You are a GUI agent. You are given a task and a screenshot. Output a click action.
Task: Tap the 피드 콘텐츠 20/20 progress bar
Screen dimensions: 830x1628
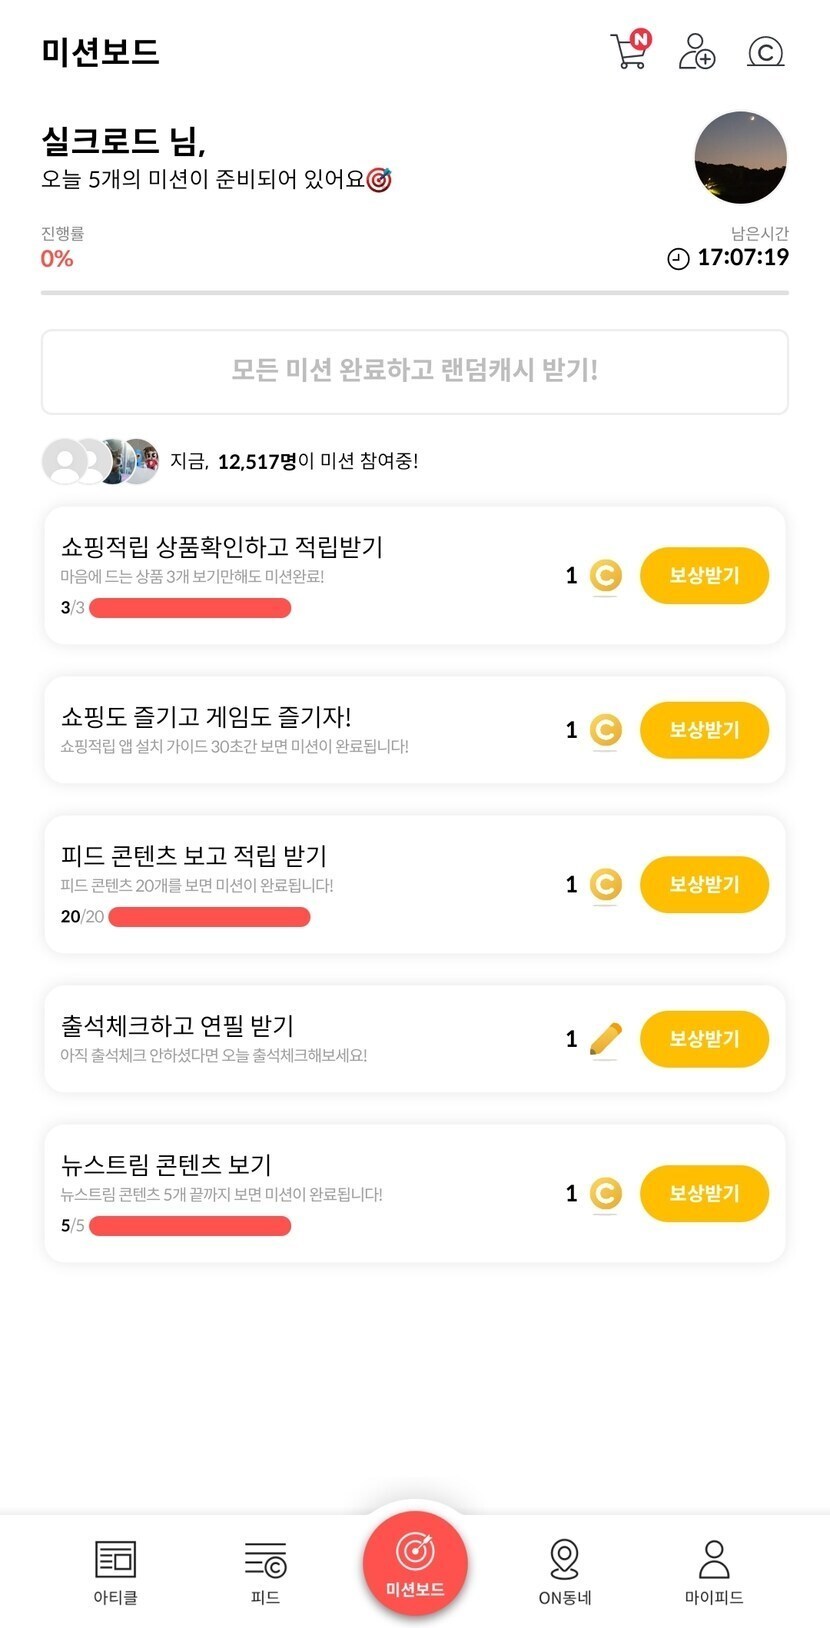coord(209,917)
